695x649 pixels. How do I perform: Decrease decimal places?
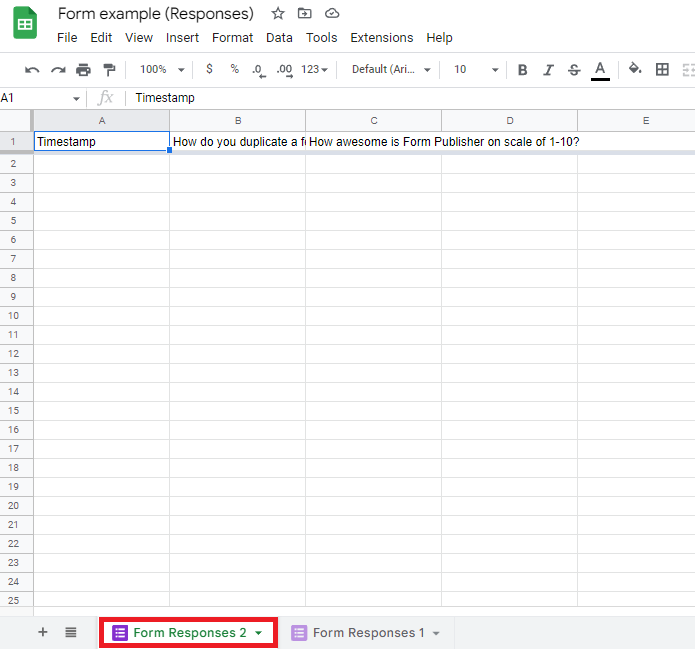pos(259,70)
